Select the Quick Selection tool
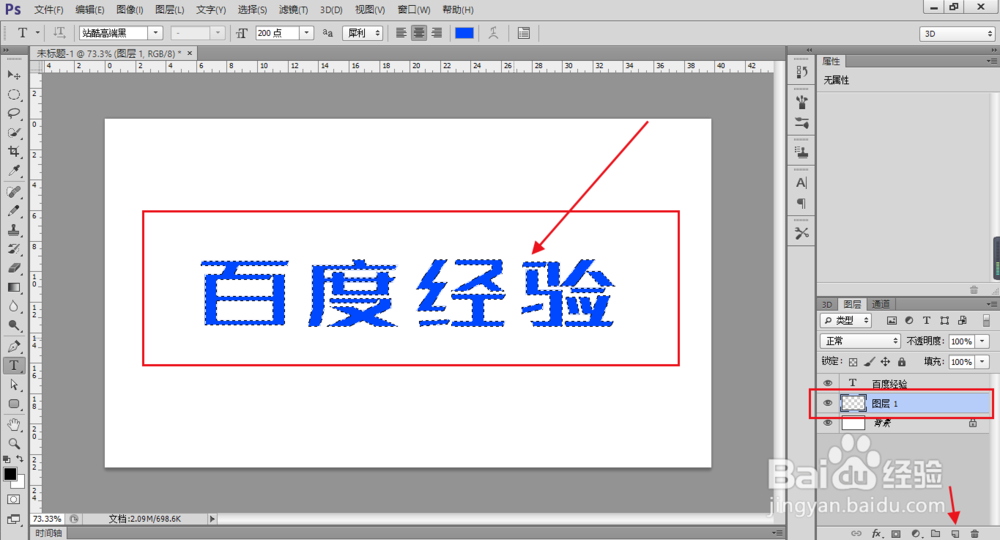1000x540 pixels. point(13,133)
